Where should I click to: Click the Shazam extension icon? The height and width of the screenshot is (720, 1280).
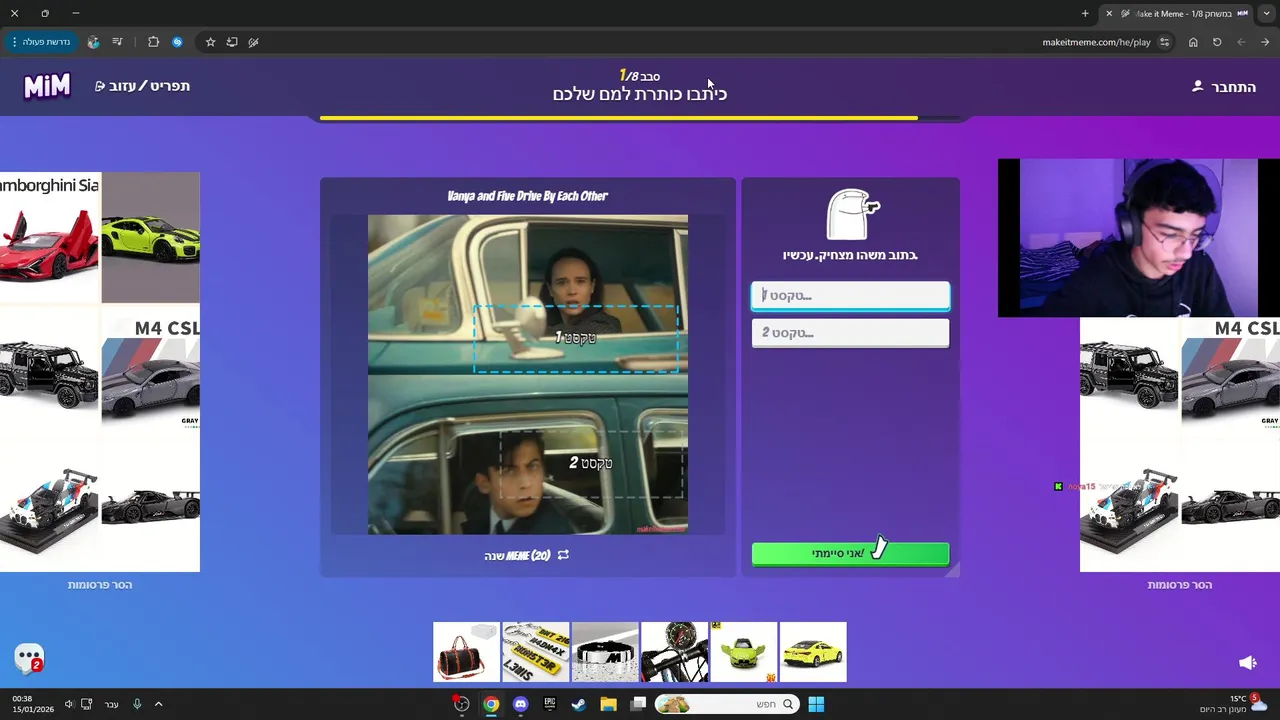coord(177,42)
